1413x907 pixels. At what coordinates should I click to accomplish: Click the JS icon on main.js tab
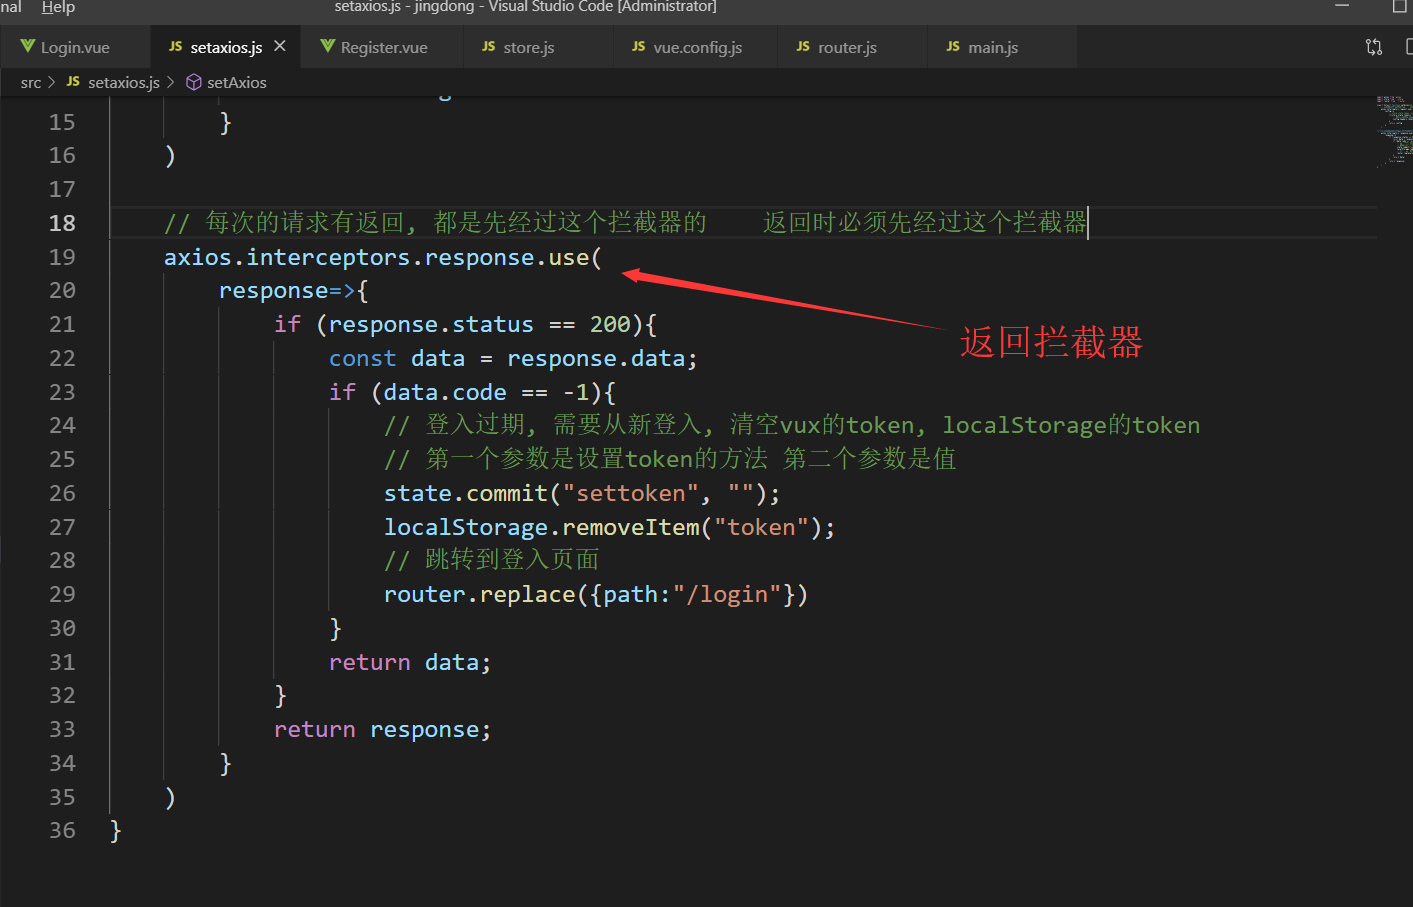[953, 46]
